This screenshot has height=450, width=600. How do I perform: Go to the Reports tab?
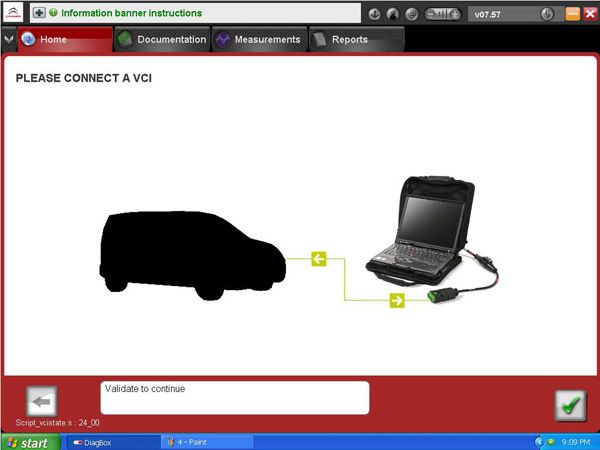pos(357,39)
